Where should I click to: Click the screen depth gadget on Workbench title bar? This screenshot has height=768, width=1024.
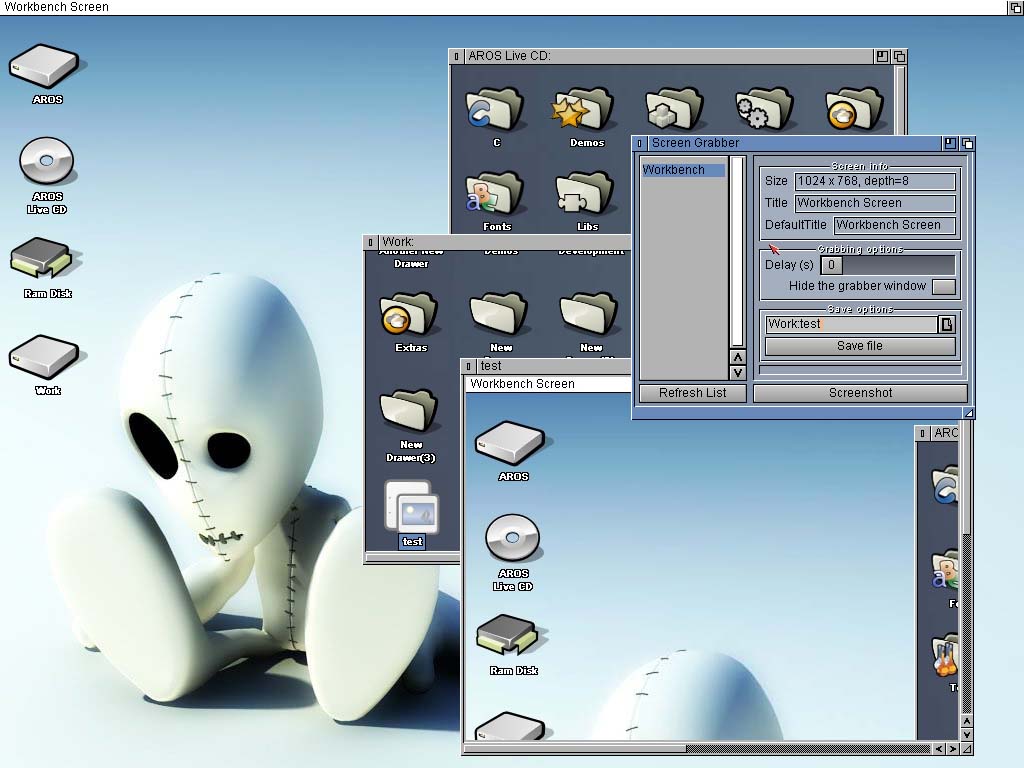coord(1016,7)
